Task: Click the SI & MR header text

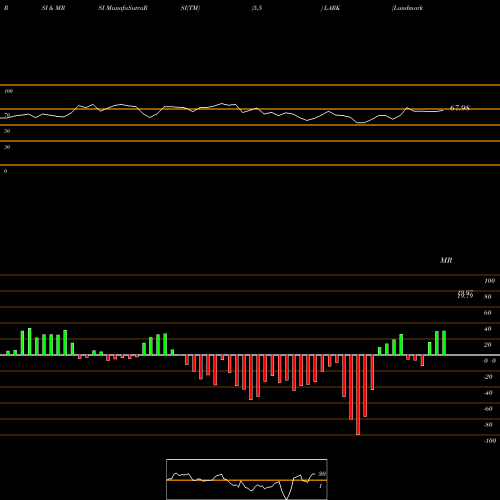Action: pyautogui.click(x=53, y=8)
